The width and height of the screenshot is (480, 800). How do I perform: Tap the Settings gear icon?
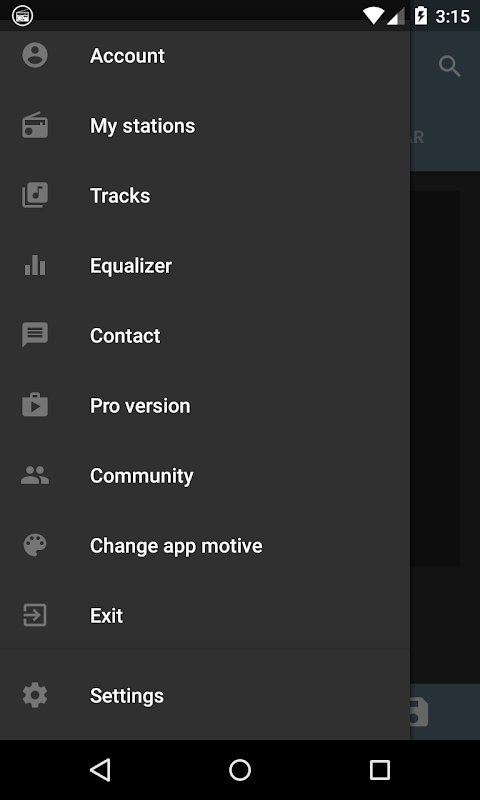tap(35, 695)
